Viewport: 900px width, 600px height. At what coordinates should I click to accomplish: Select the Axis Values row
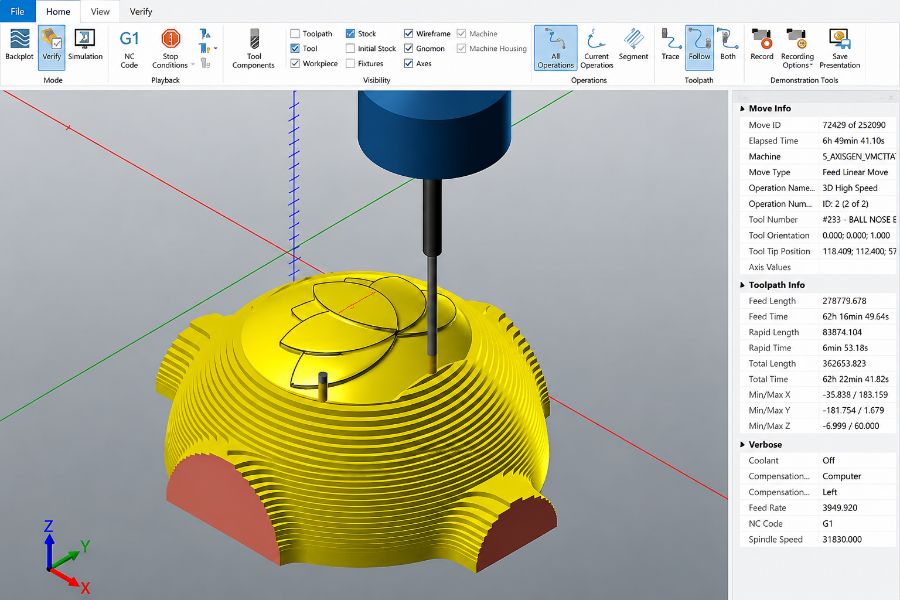[818, 267]
